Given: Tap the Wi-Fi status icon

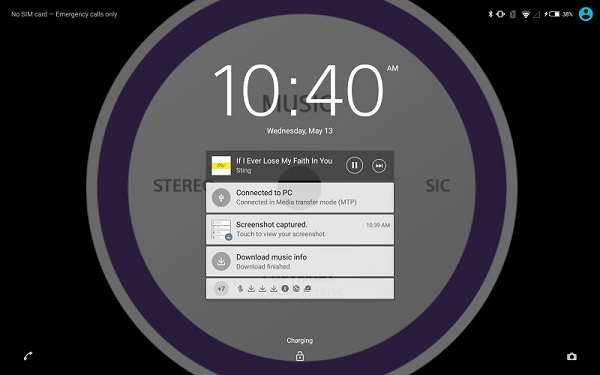Looking at the screenshot, I should (526, 15).
